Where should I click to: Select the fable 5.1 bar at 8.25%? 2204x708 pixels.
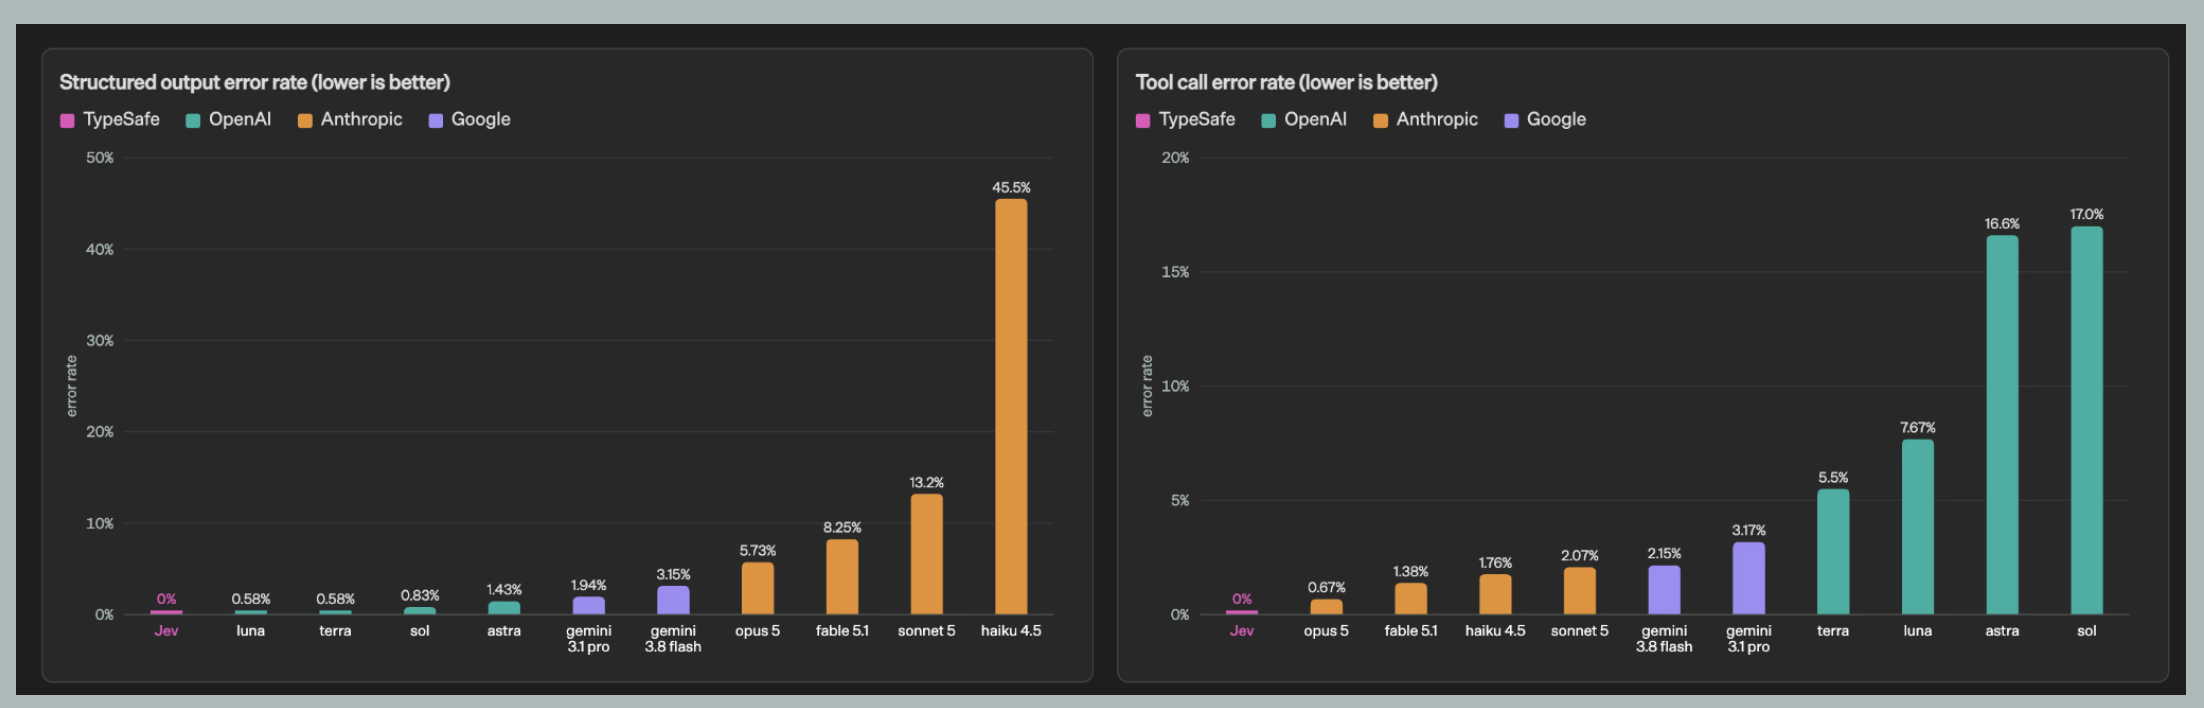click(x=842, y=577)
